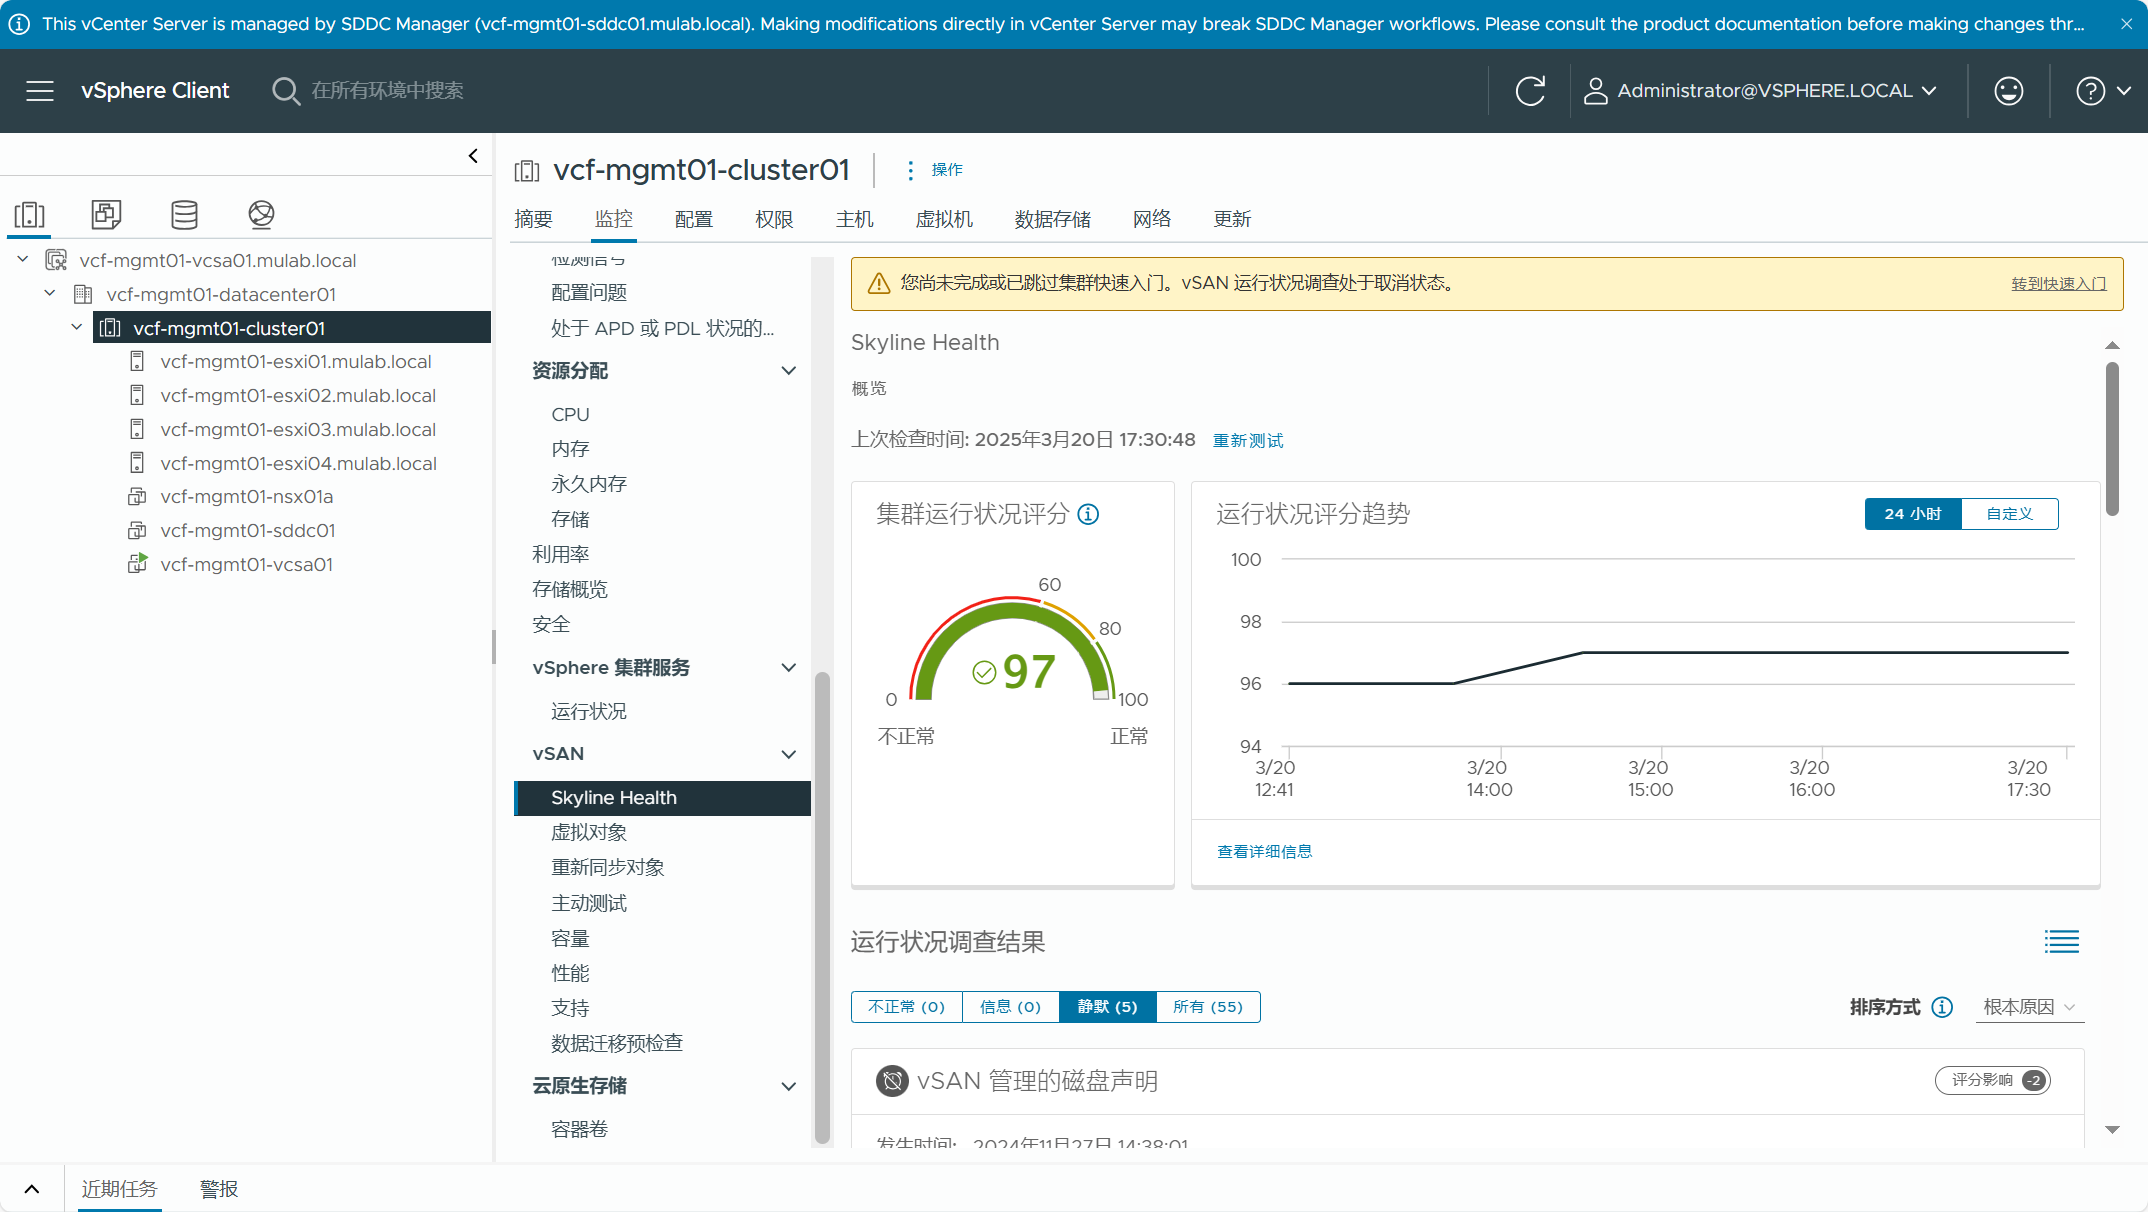Select the 24 小时 trend range toggle
This screenshot has height=1212, width=2148.
(x=1912, y=514)
